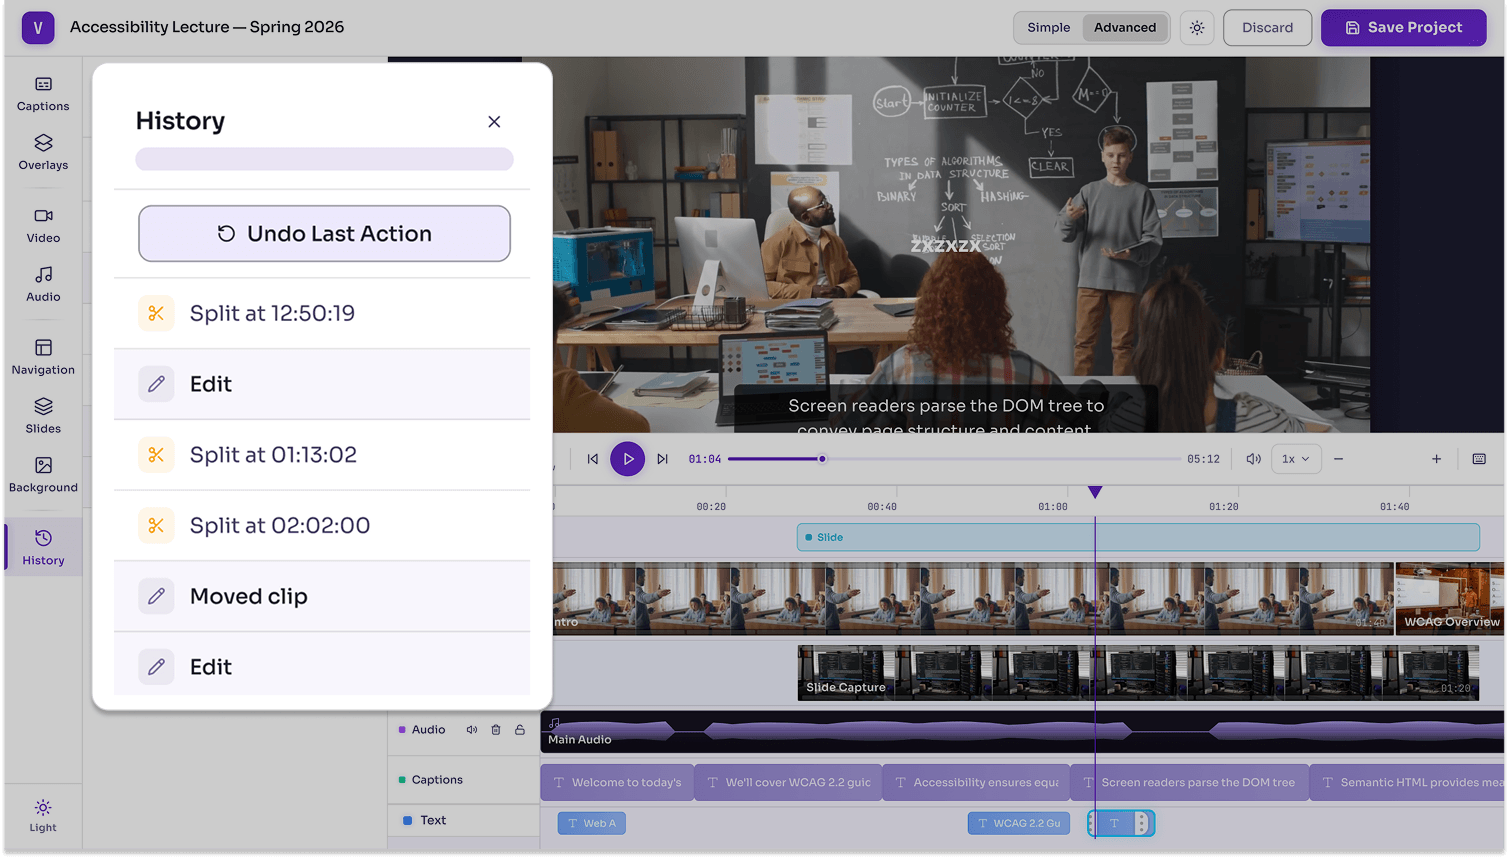1509x859 pixels.
Task: Select the History sidebar tab
Action: 43,548
